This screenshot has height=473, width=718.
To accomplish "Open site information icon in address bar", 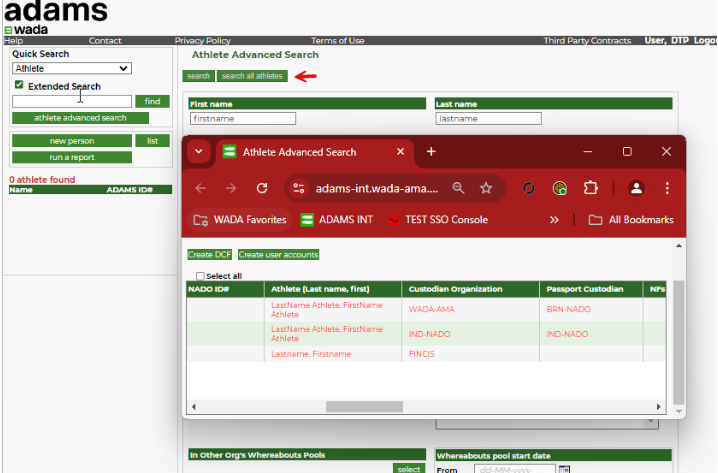I will [x=299, y=188].
